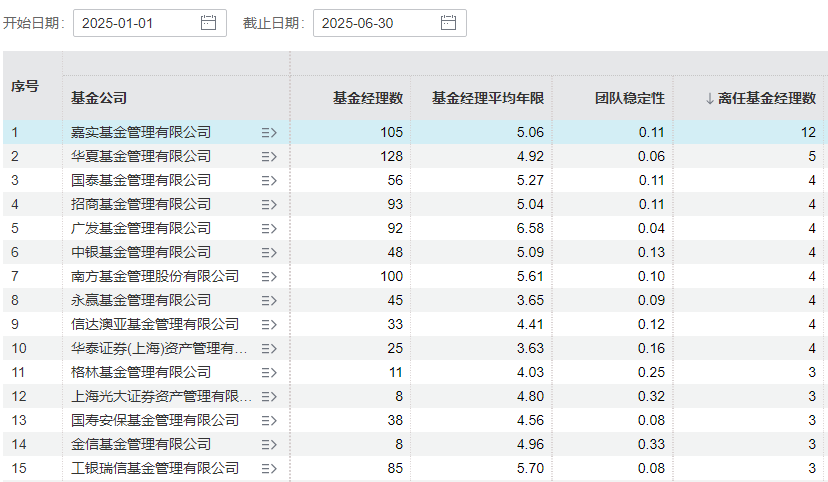Click manager count 100 for 南方基金
The height and width of the screenshot is (482, 828).
pyautogui.click(x=391, y=276)
